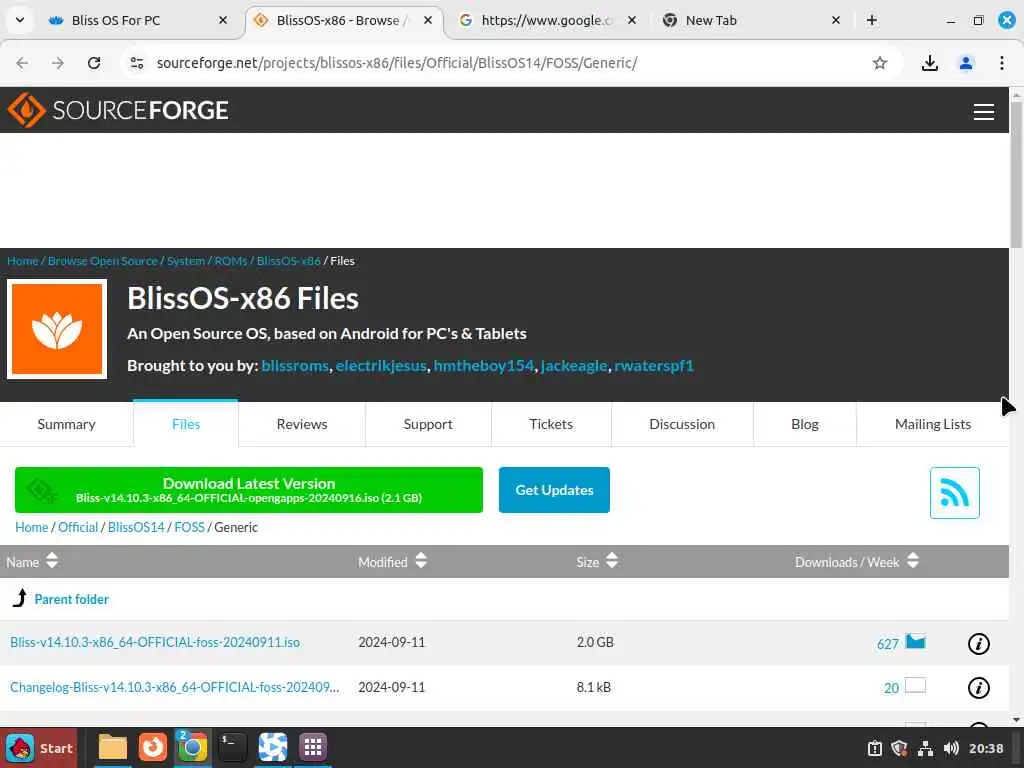Open the Chrome three-dot menu
1024x768 pixels.
coord(1001,63)
